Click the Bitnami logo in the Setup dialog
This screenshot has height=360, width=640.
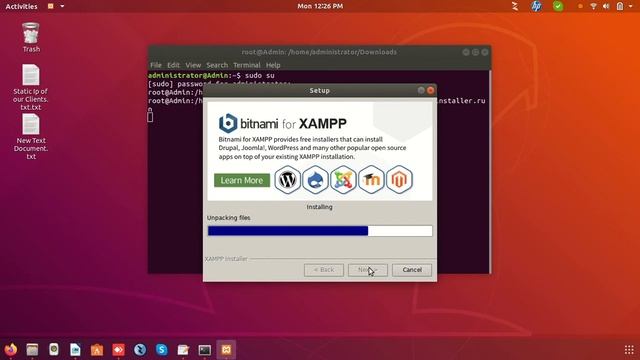click(x=228, y=123)
